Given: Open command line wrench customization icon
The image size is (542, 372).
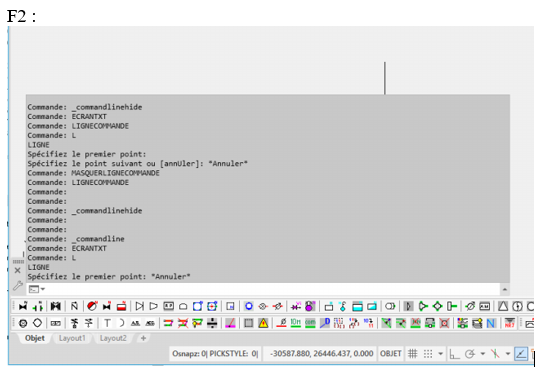Looking at the screenshot, I should pyautogui.click(x=18, y=286).
